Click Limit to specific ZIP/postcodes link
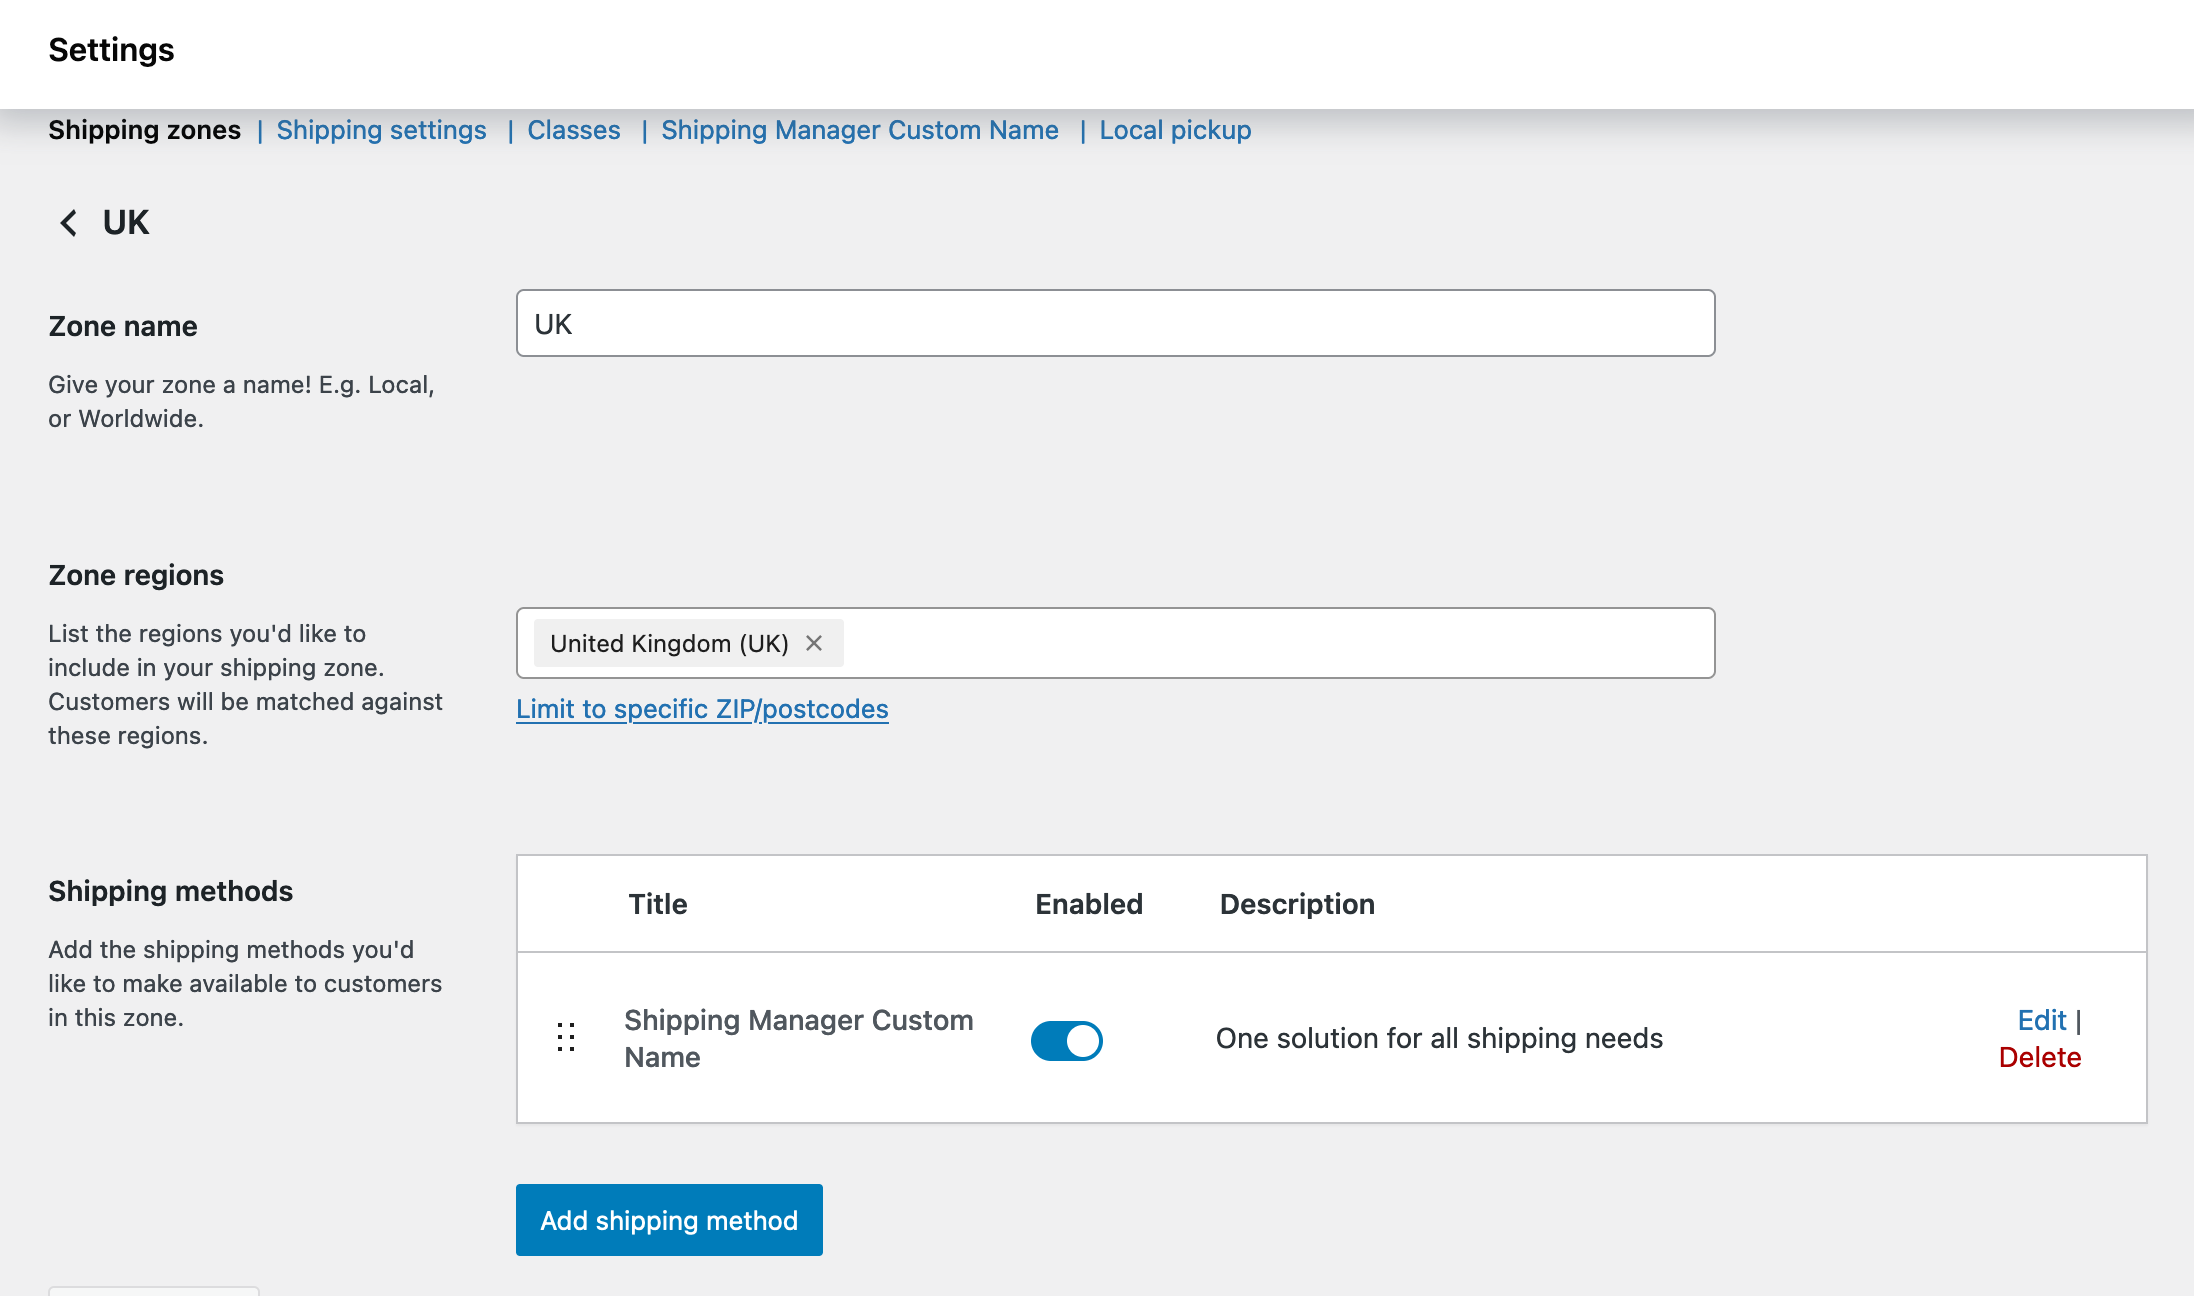The height and width of the screenshot is (1296, 2194). [702, 709]
